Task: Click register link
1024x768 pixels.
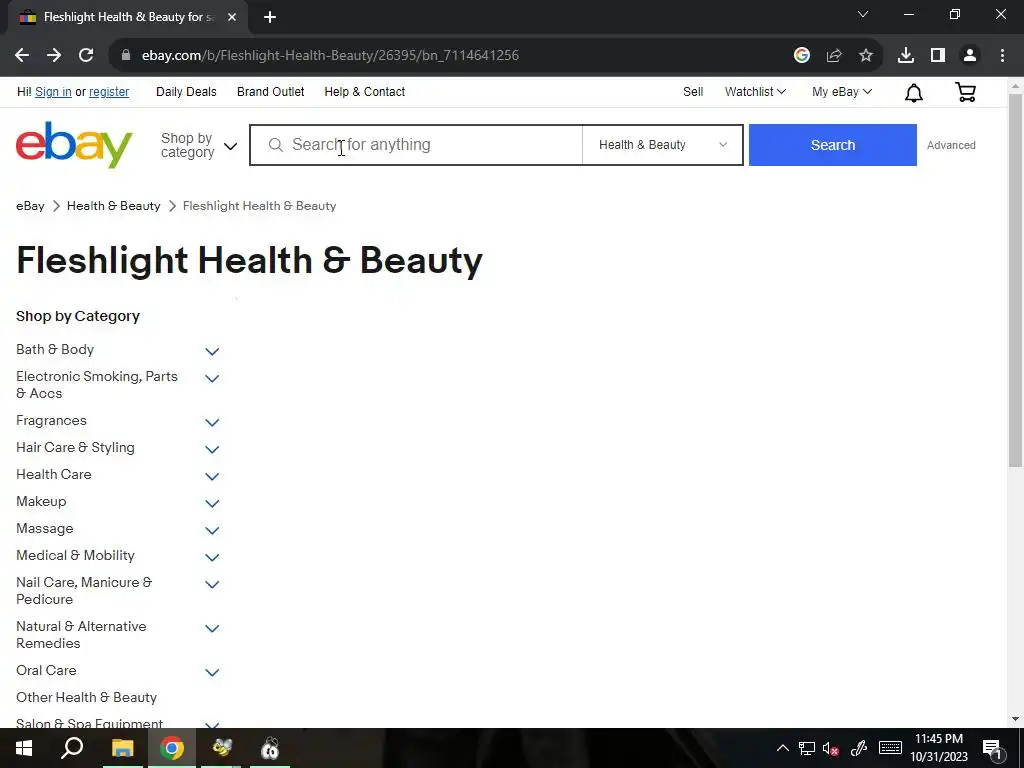Action: tap(109, 92)
